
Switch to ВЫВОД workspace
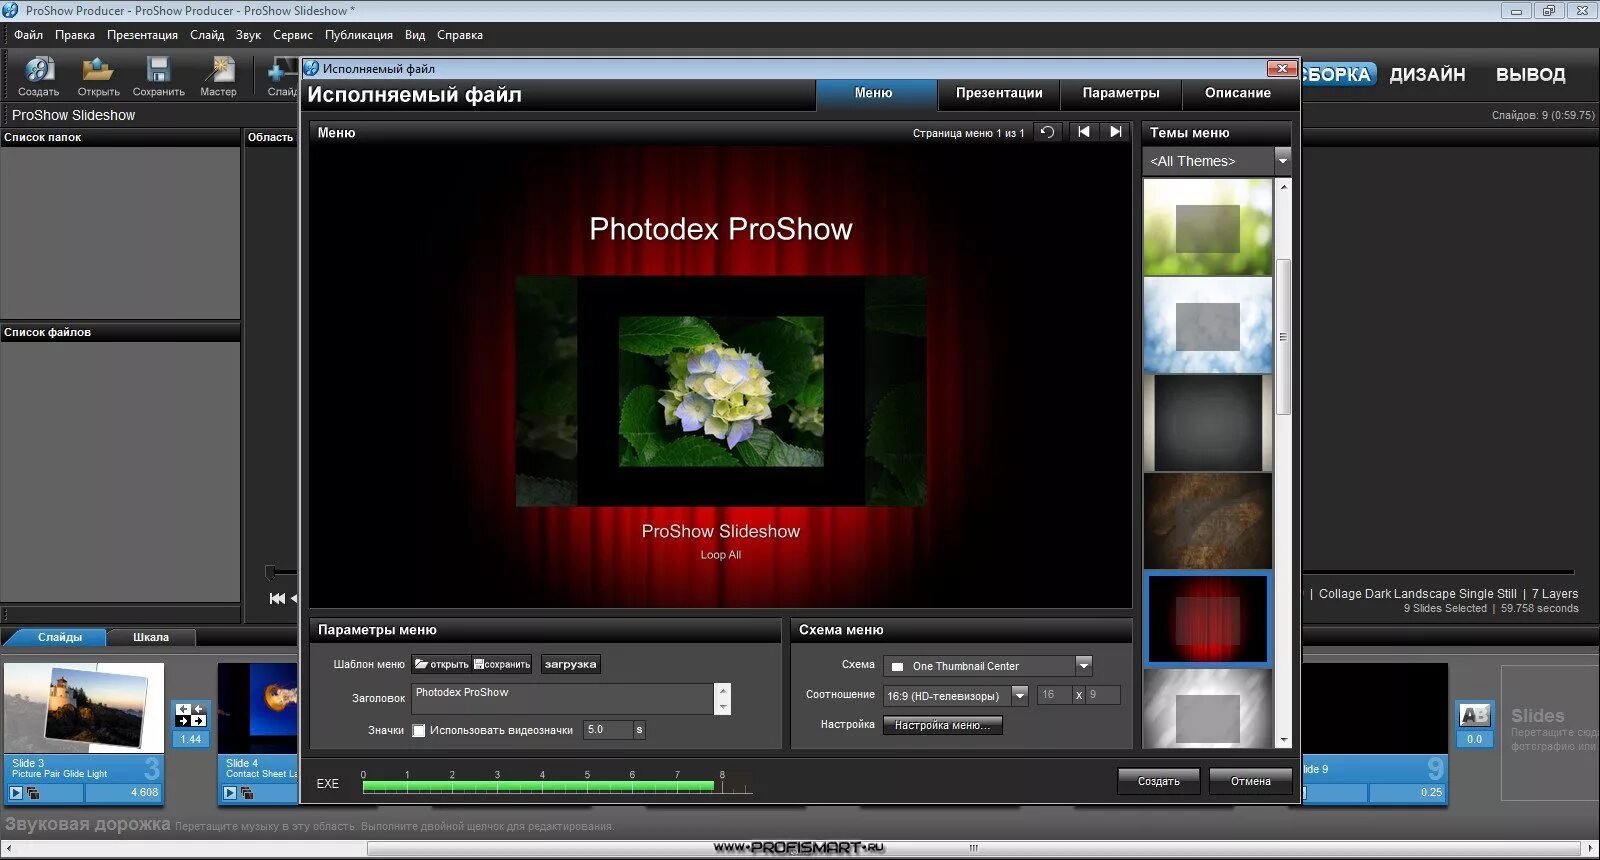pos(1530,75)
